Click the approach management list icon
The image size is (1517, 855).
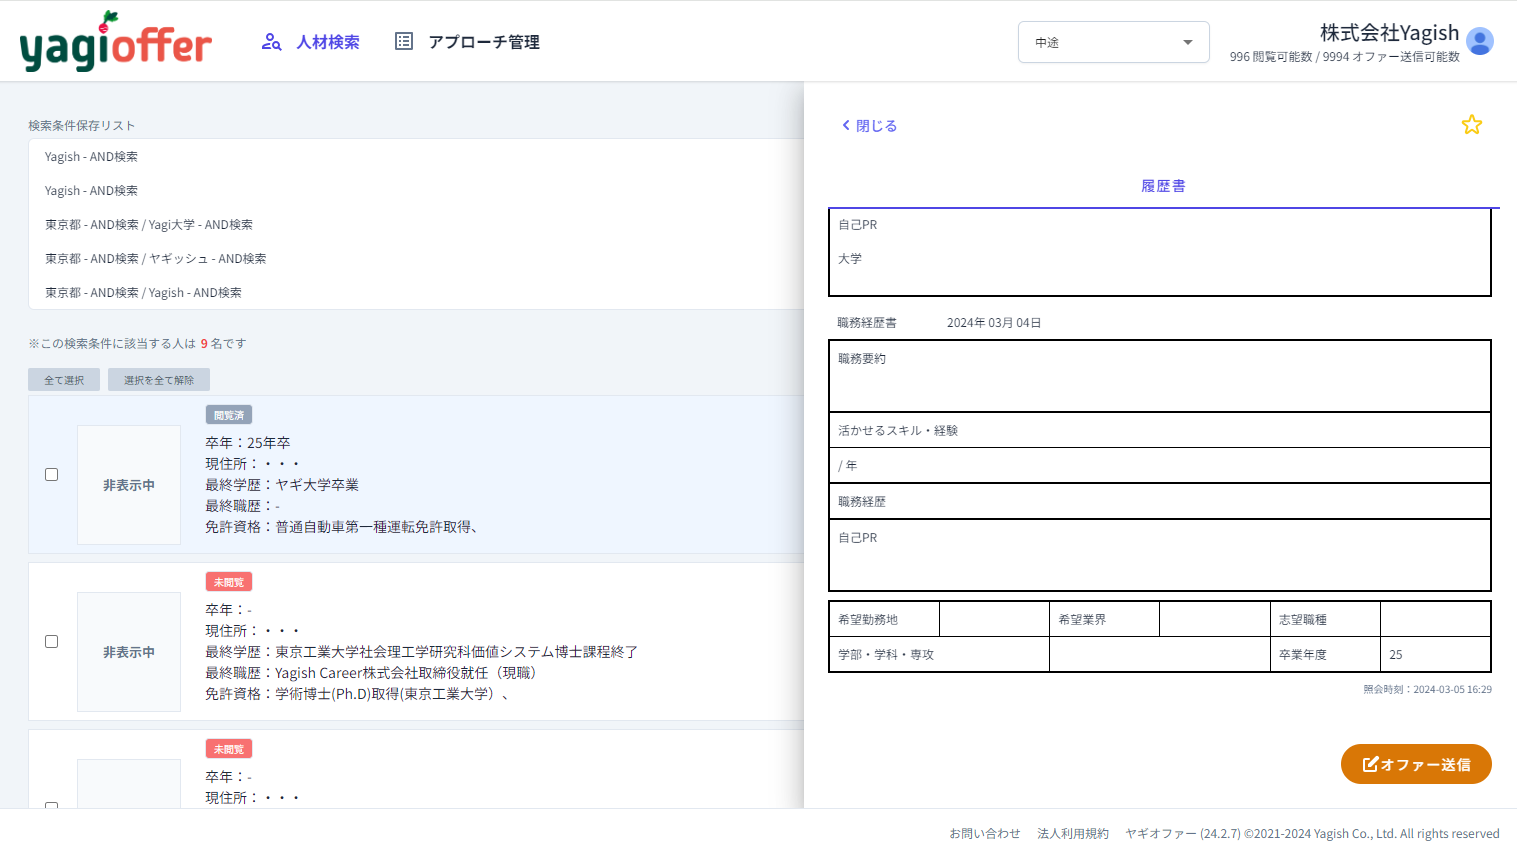pos(404,41)
